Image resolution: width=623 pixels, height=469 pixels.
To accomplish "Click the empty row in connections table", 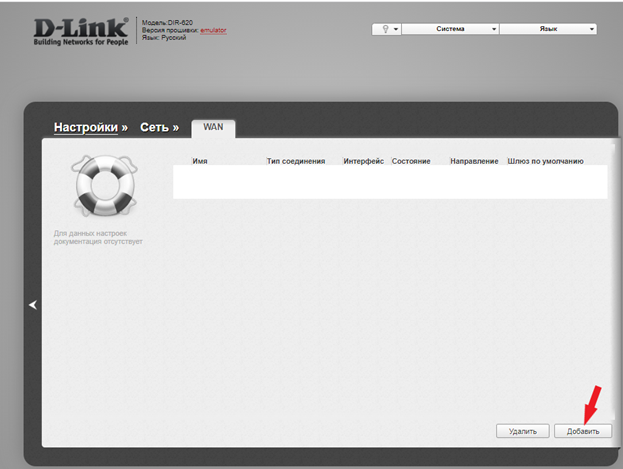I will pyautogui.click(x=390, y=182).
